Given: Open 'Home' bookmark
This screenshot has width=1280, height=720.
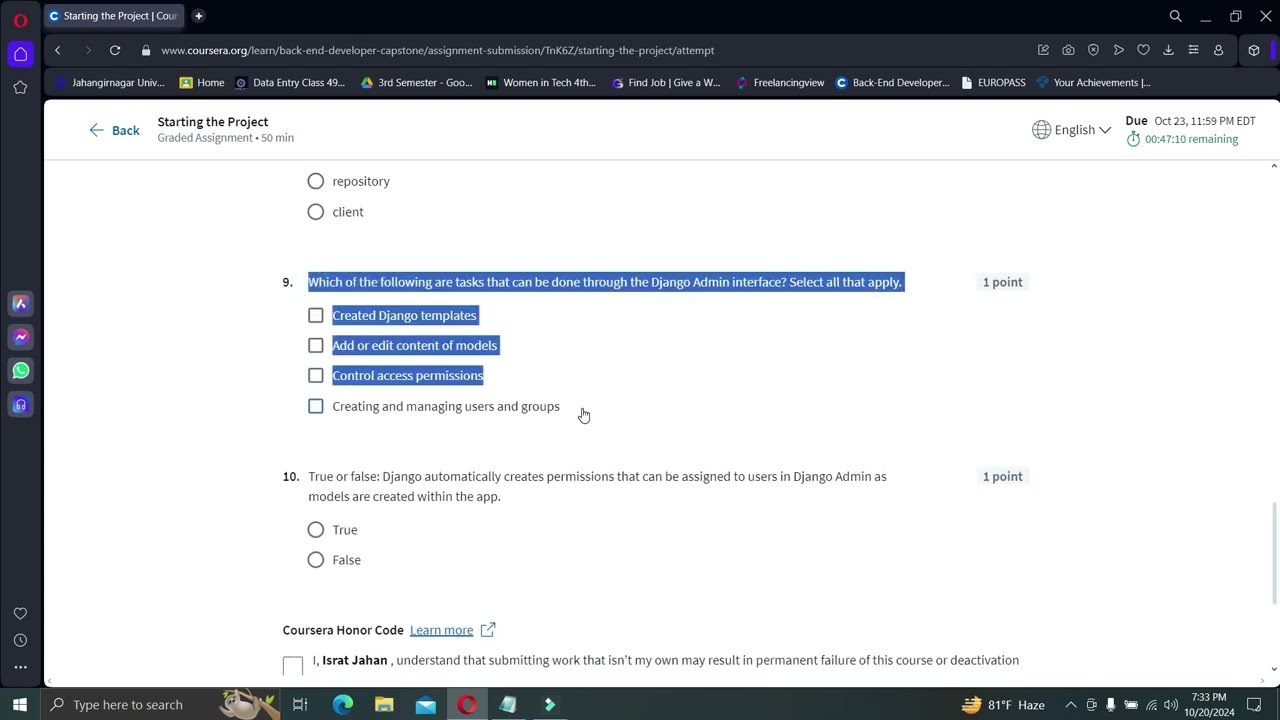Looking at the screenshot, I should coord(202,82).
